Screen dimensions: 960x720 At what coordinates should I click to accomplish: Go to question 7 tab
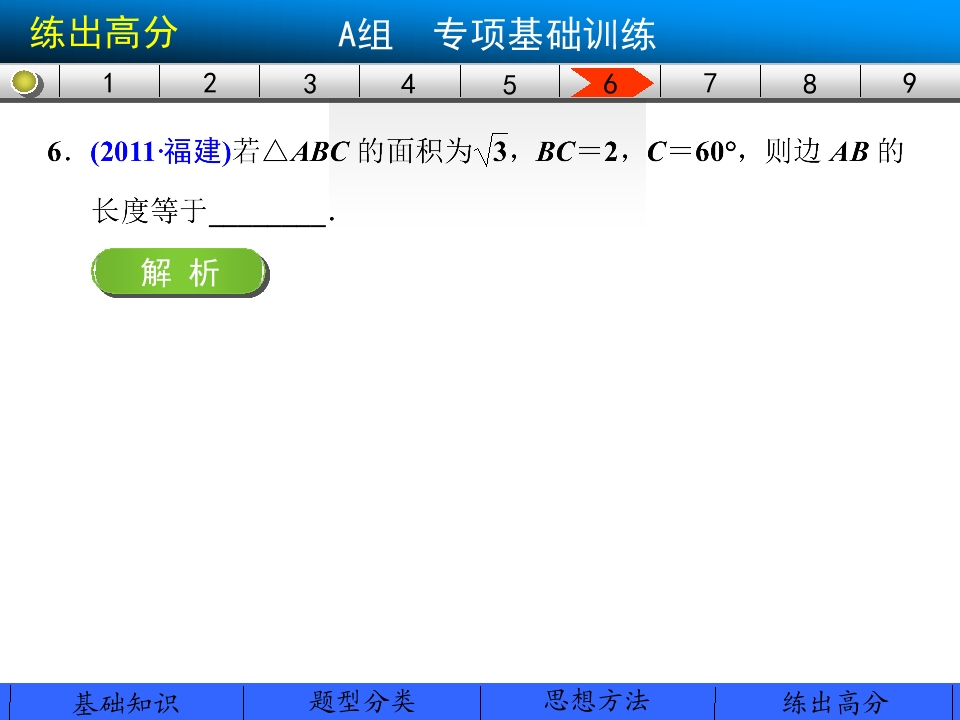[710, 83]
